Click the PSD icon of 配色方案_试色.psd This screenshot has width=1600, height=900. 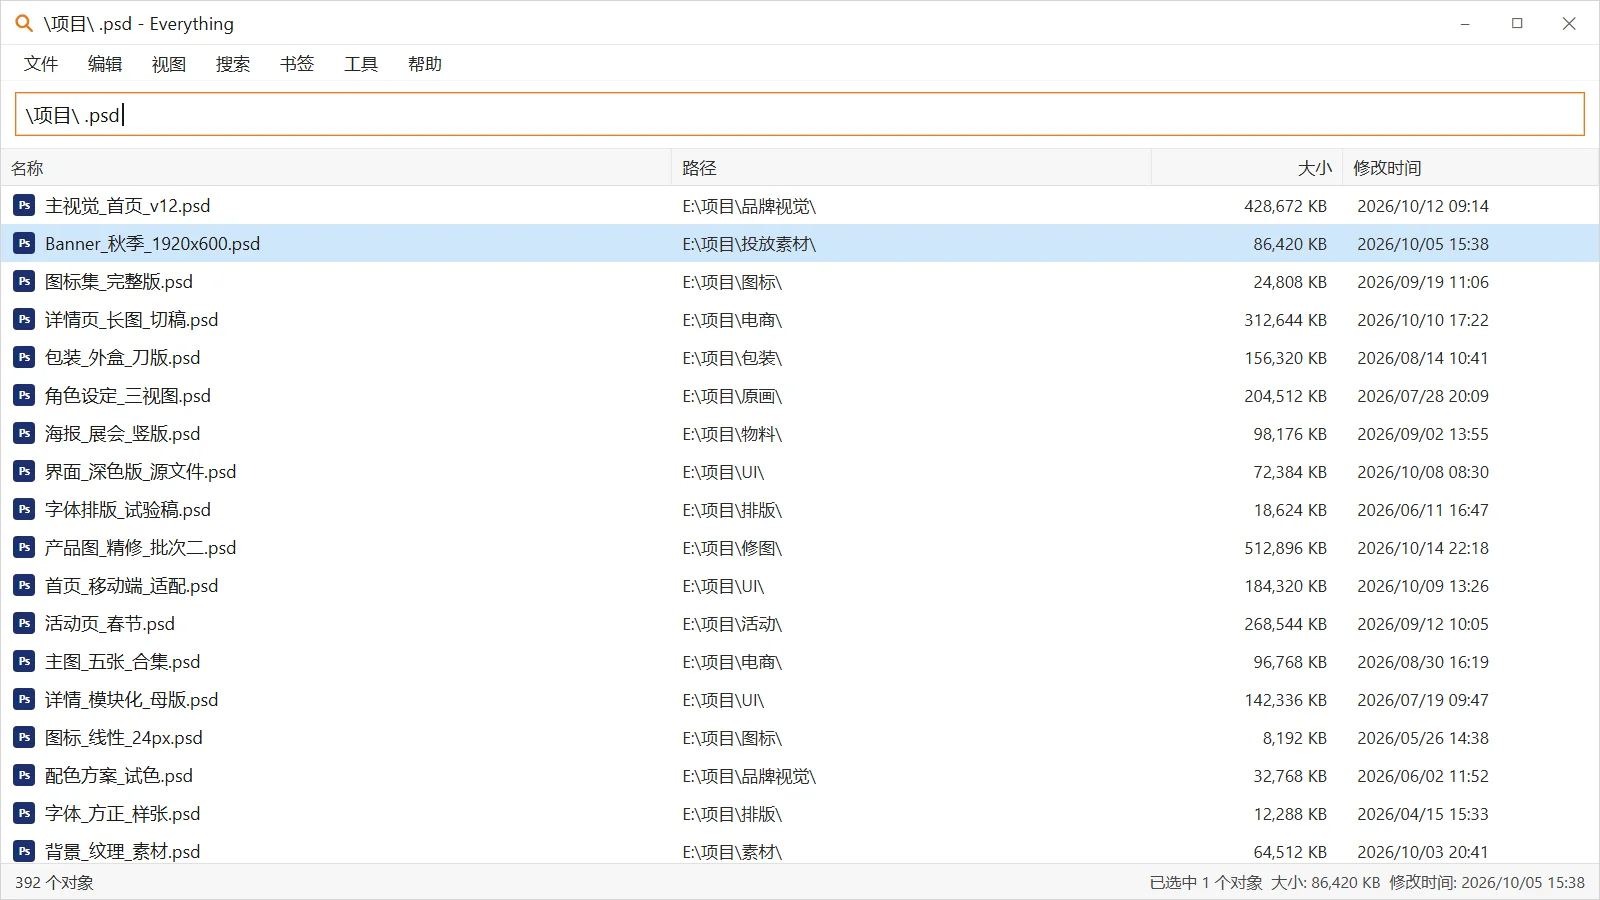[24, 776]
